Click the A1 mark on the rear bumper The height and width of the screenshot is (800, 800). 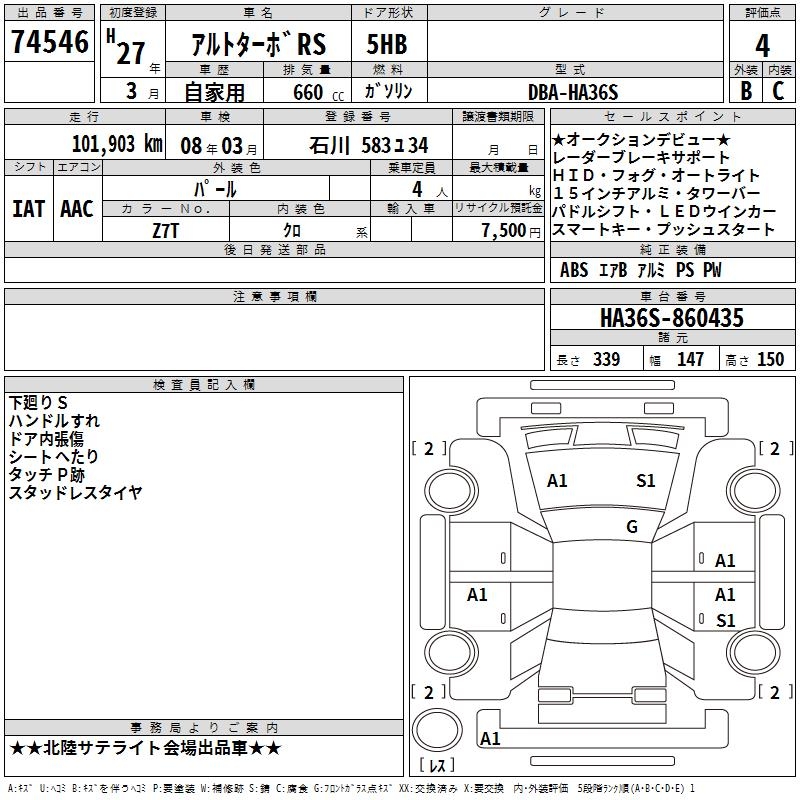click(490, 739)
